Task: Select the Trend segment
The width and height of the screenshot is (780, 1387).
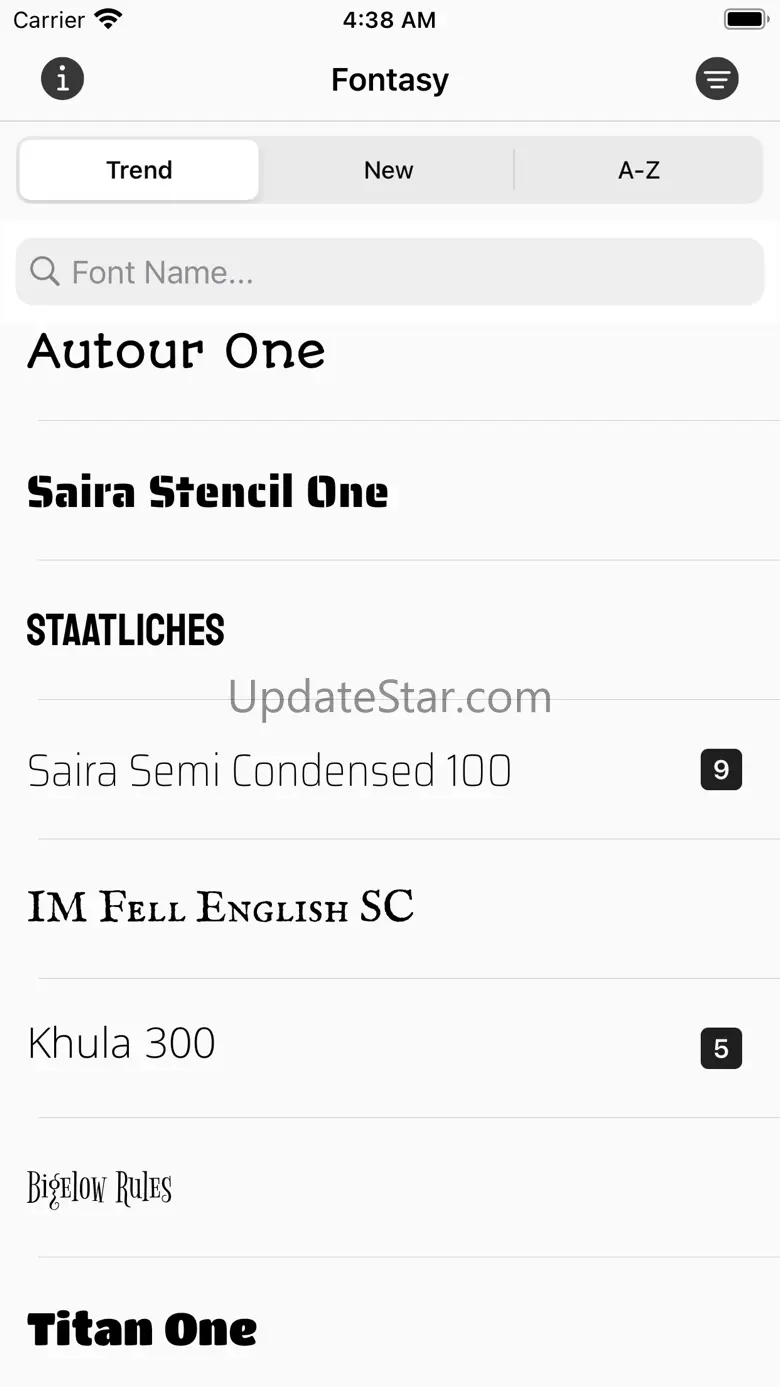Action: click(139, 170)
